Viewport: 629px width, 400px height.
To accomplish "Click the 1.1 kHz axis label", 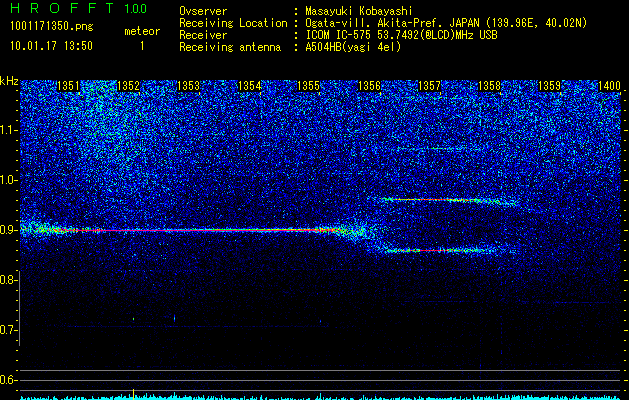I will click(9, 130).
